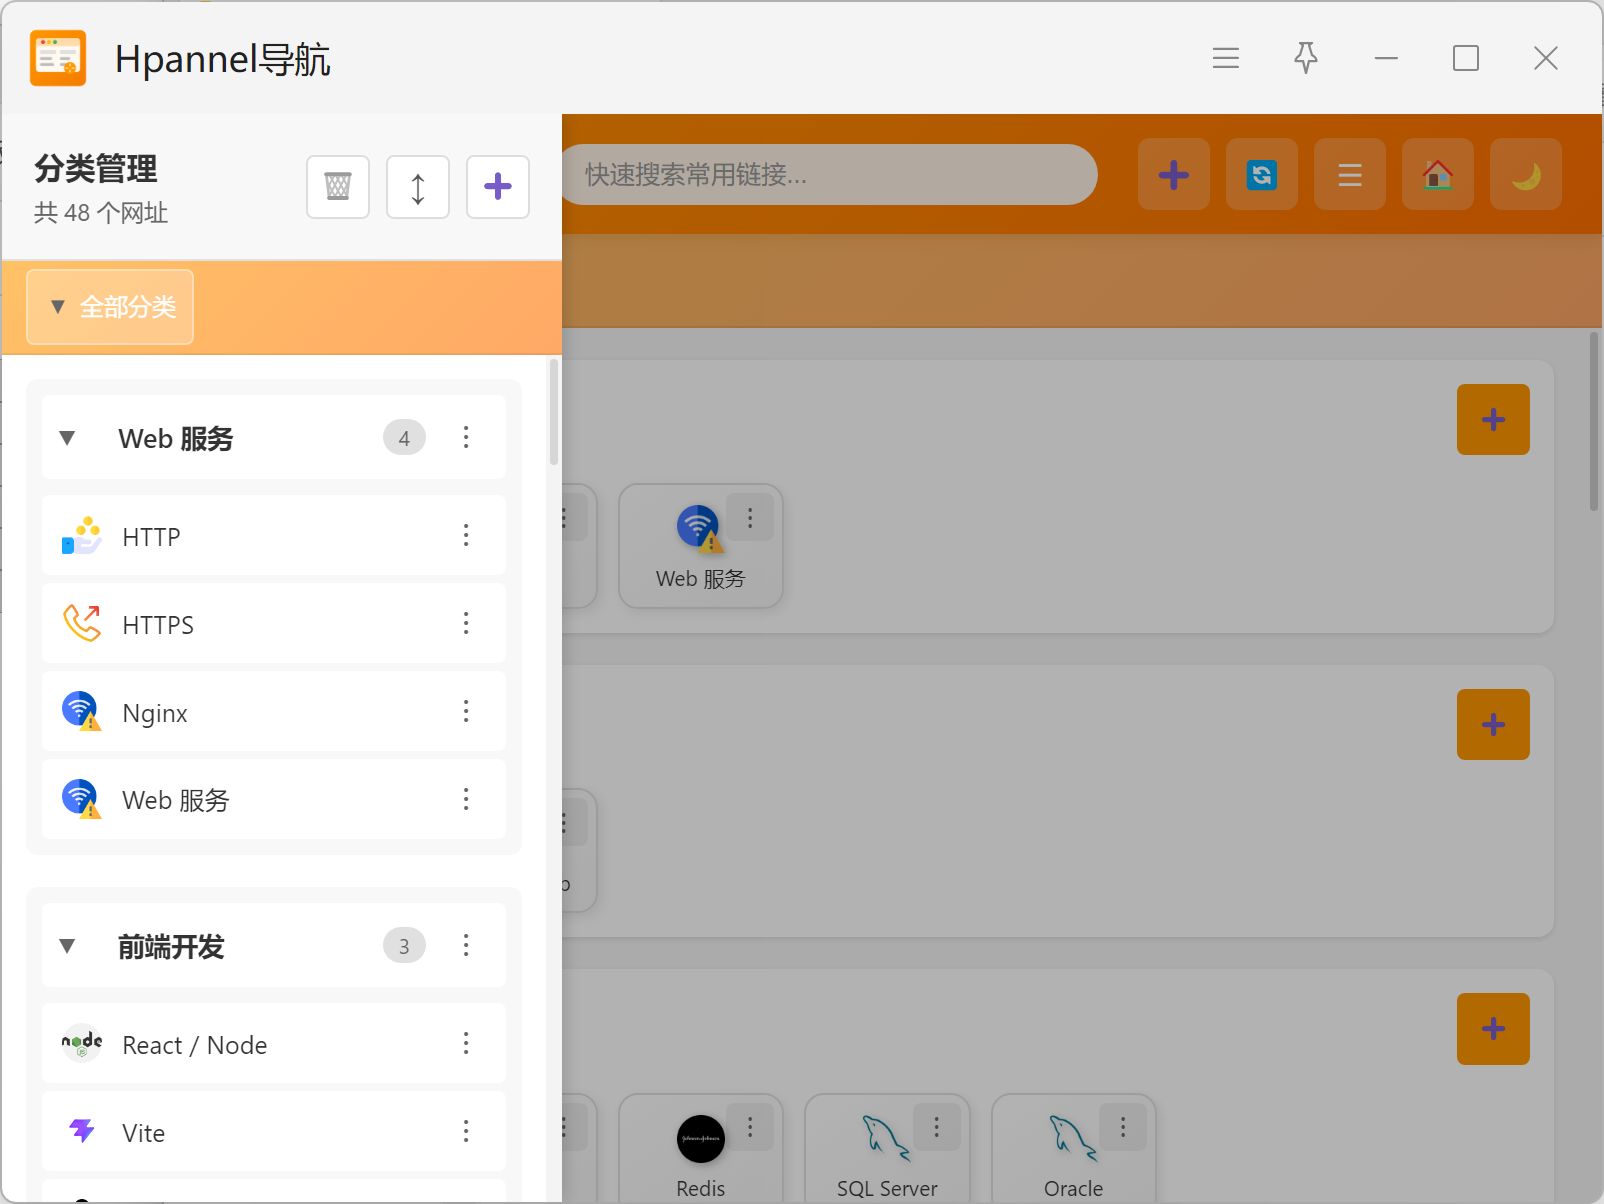Expand the 全部分类 dropdown

pyautogui.click(x=110, y=307)
